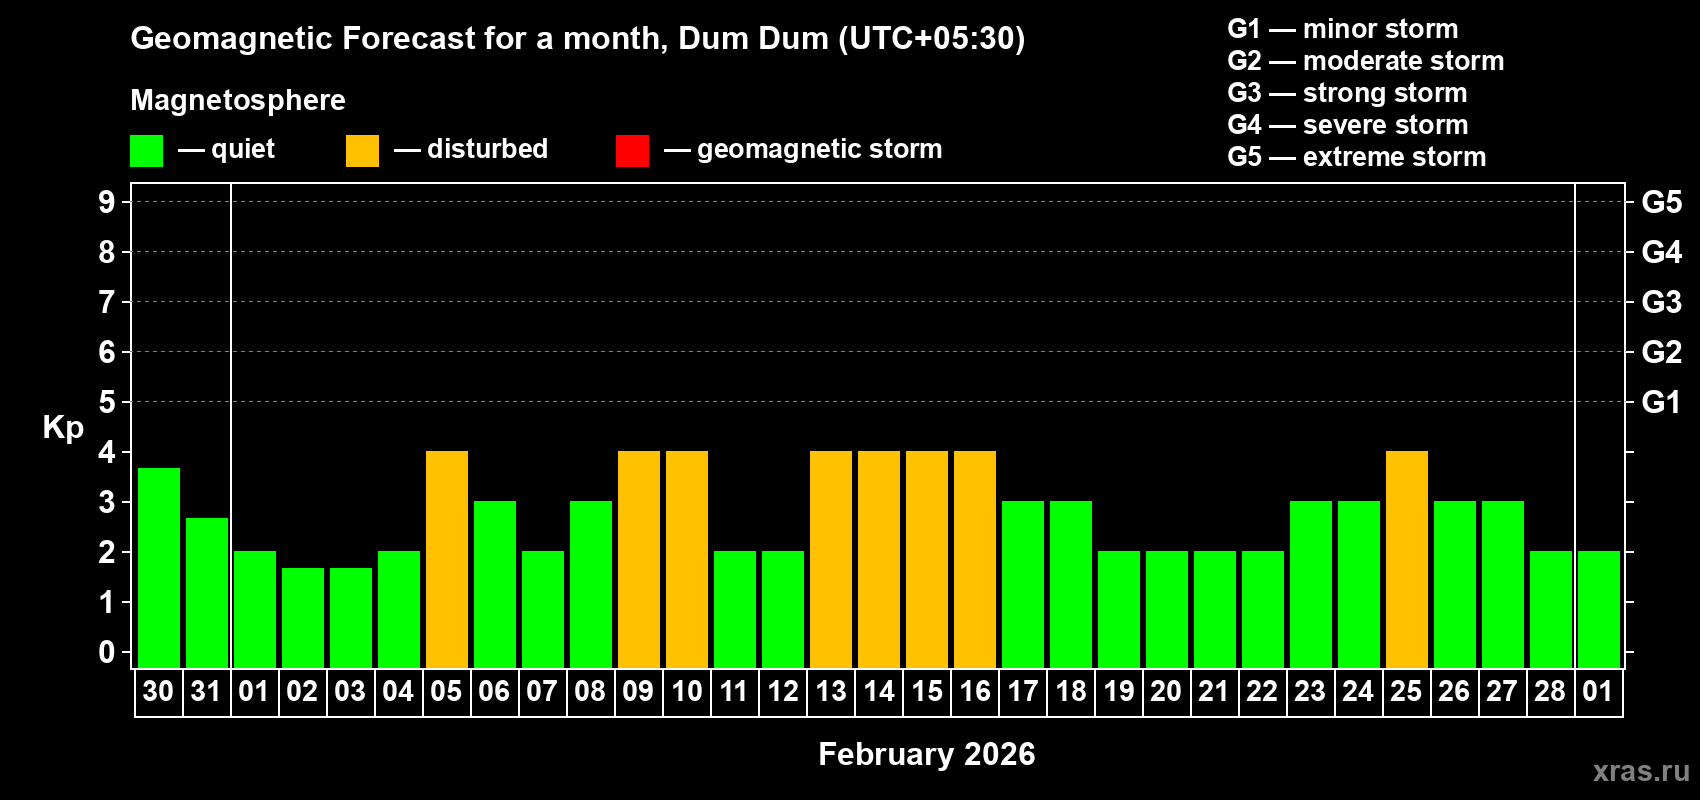Click the green bar for day 02
Viewport: 1700px width, 800px height.
pos(303,618)
